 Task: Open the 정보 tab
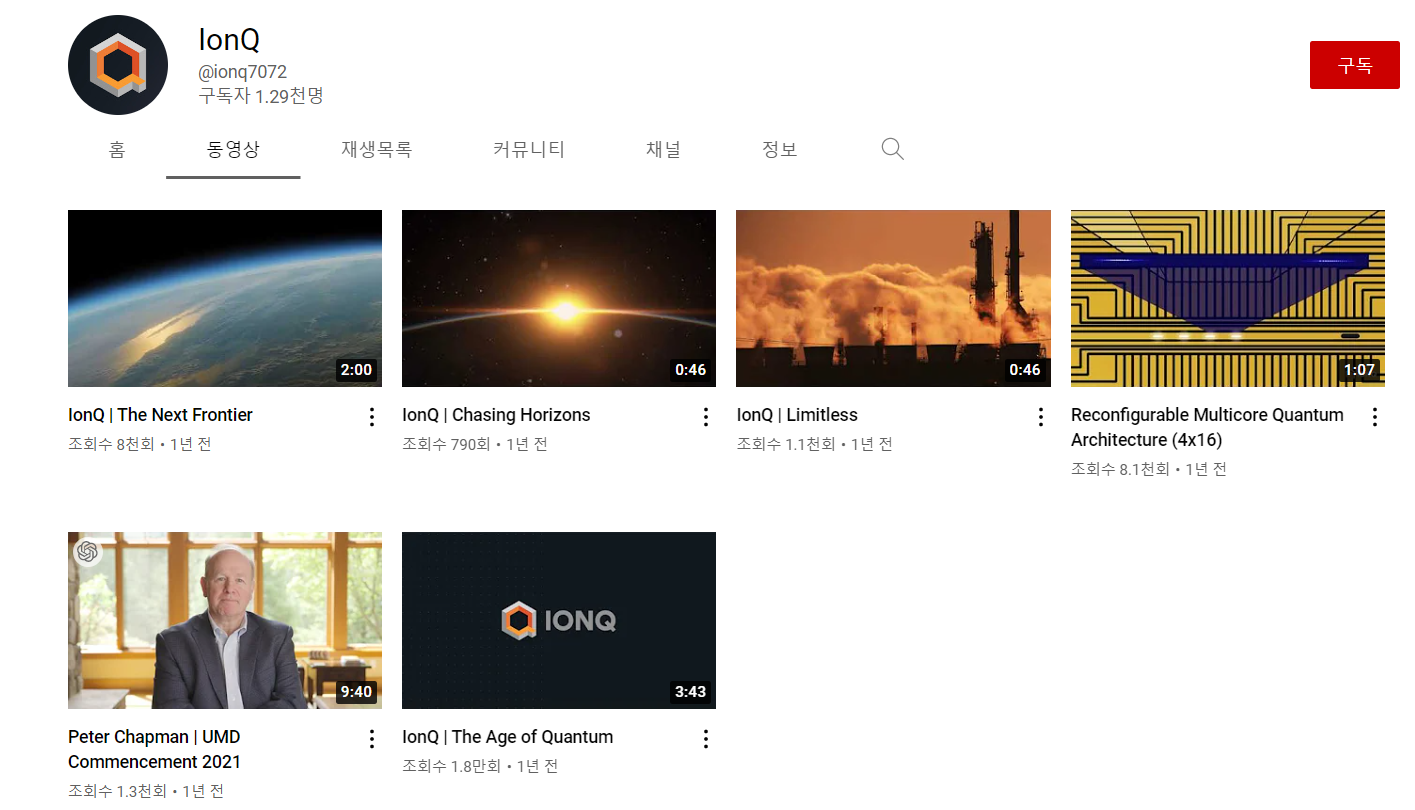(779, 150)
